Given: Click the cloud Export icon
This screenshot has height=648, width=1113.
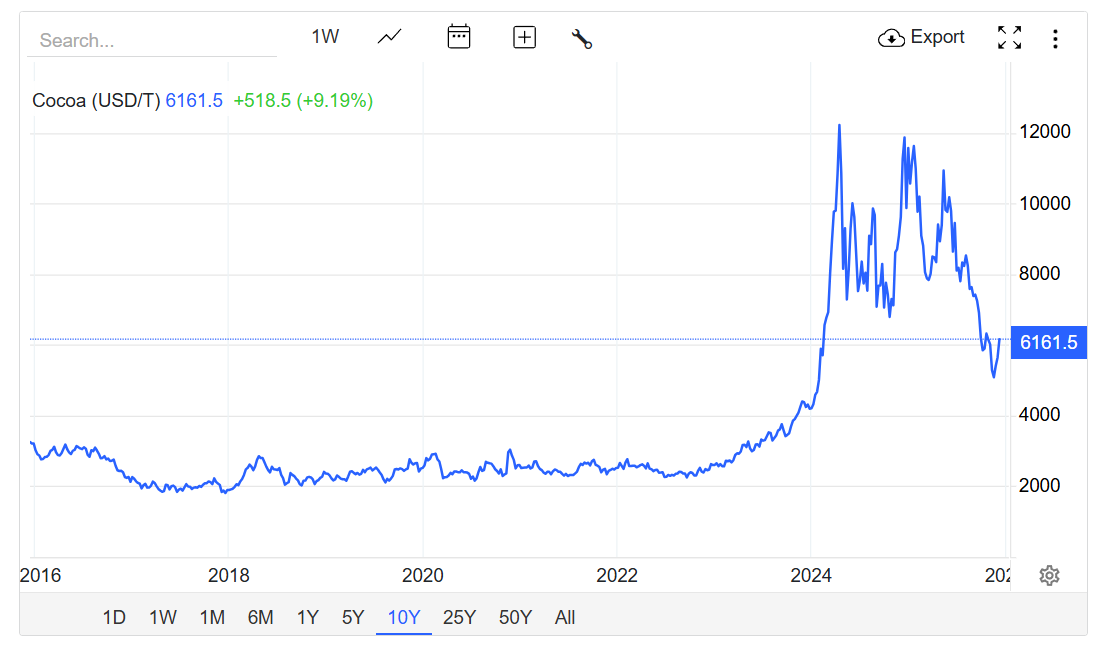Looking at the screenshot, I should (890, 38).
